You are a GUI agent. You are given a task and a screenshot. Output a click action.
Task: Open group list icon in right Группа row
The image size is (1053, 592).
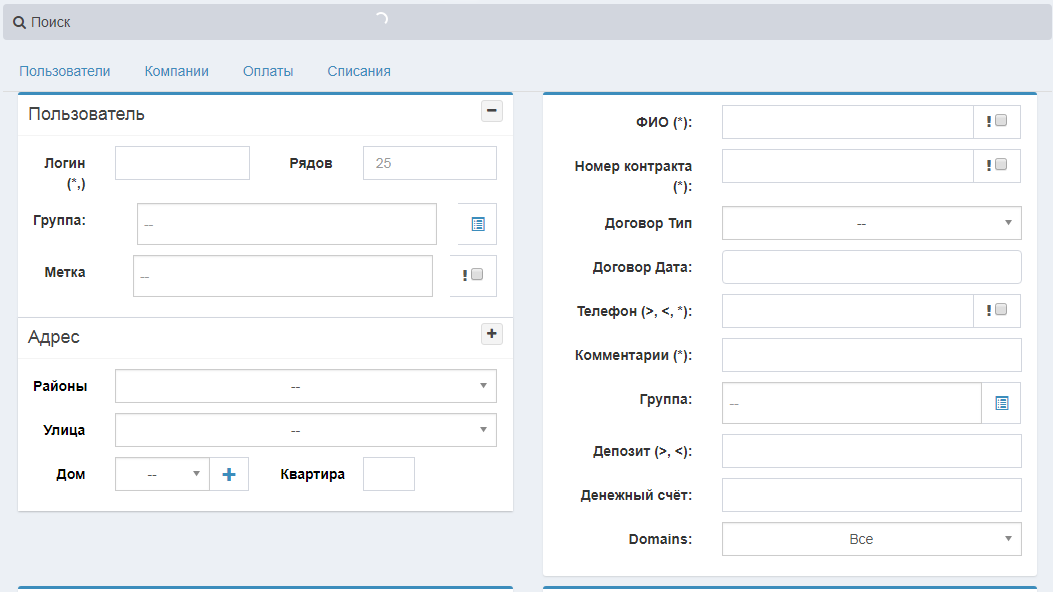click(1001, 403)
